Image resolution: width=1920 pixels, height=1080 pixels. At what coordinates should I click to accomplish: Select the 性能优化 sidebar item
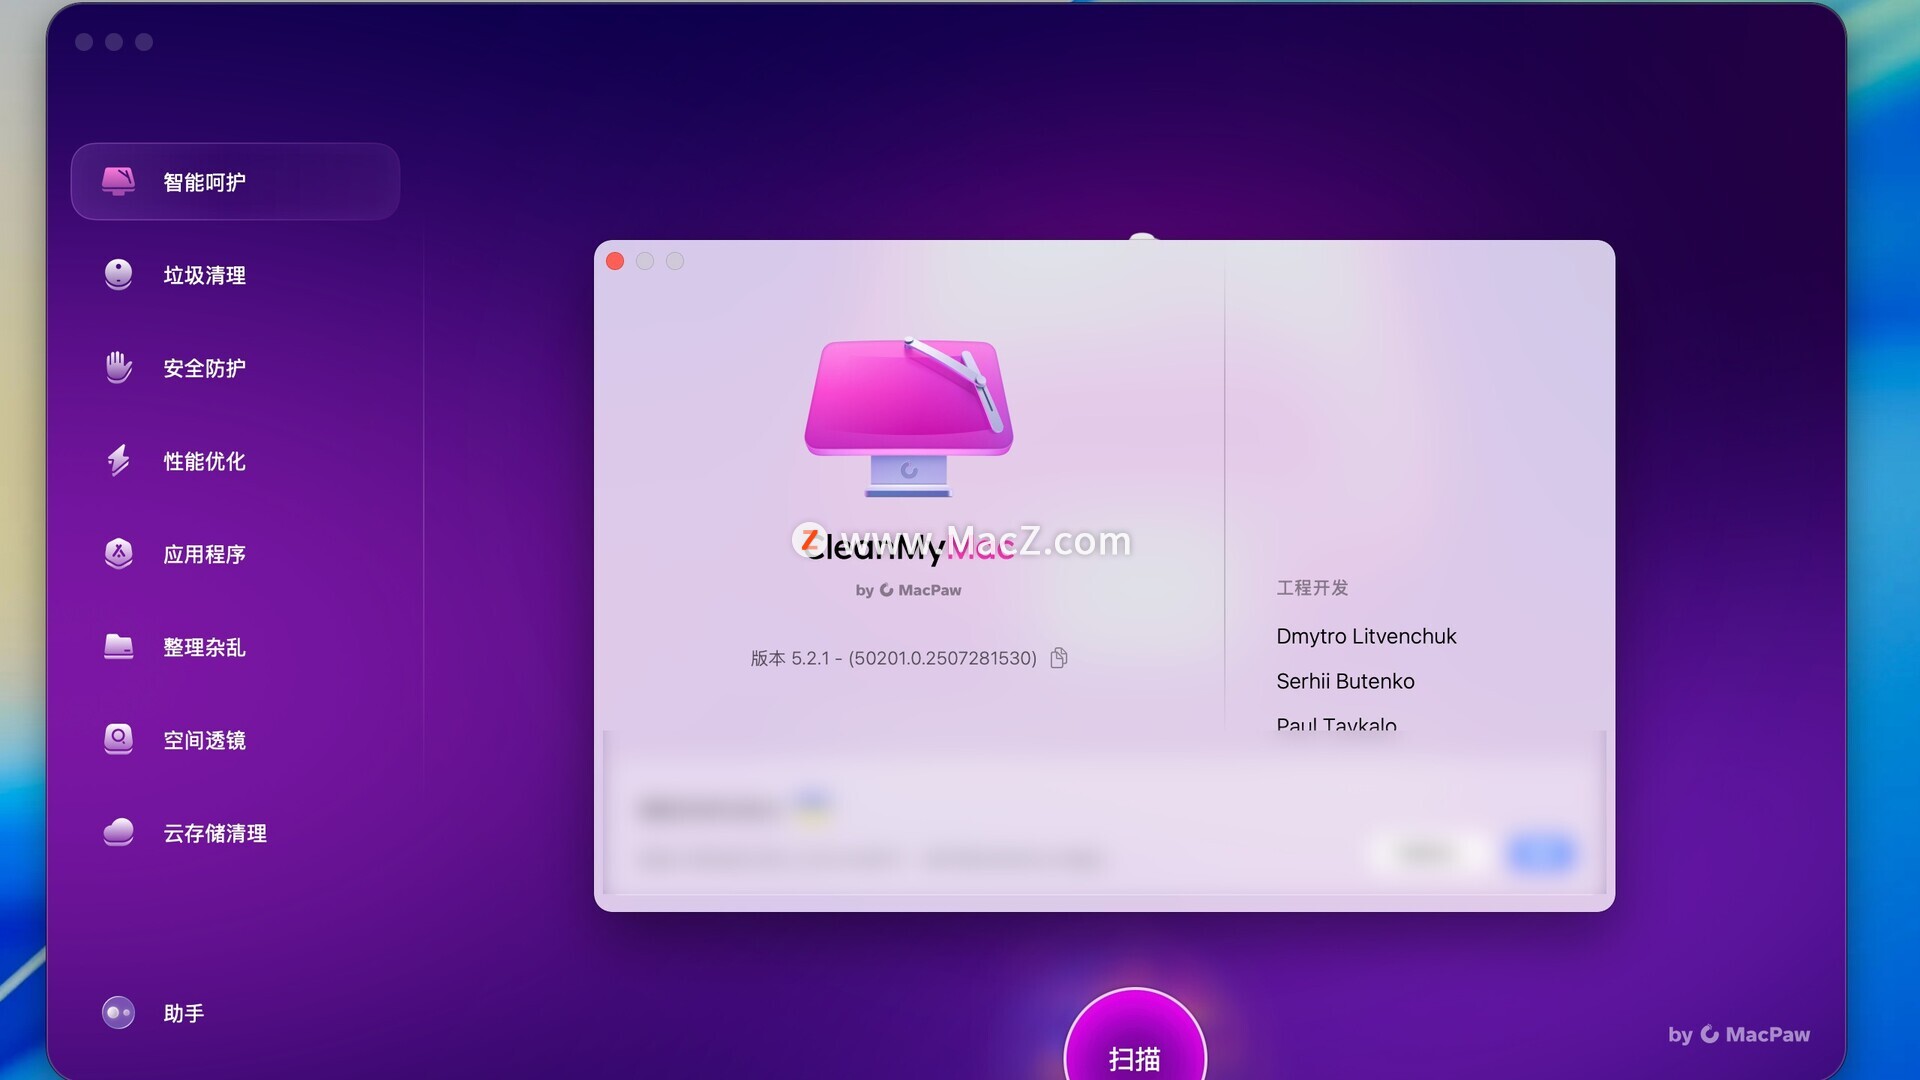coord(204,461)
